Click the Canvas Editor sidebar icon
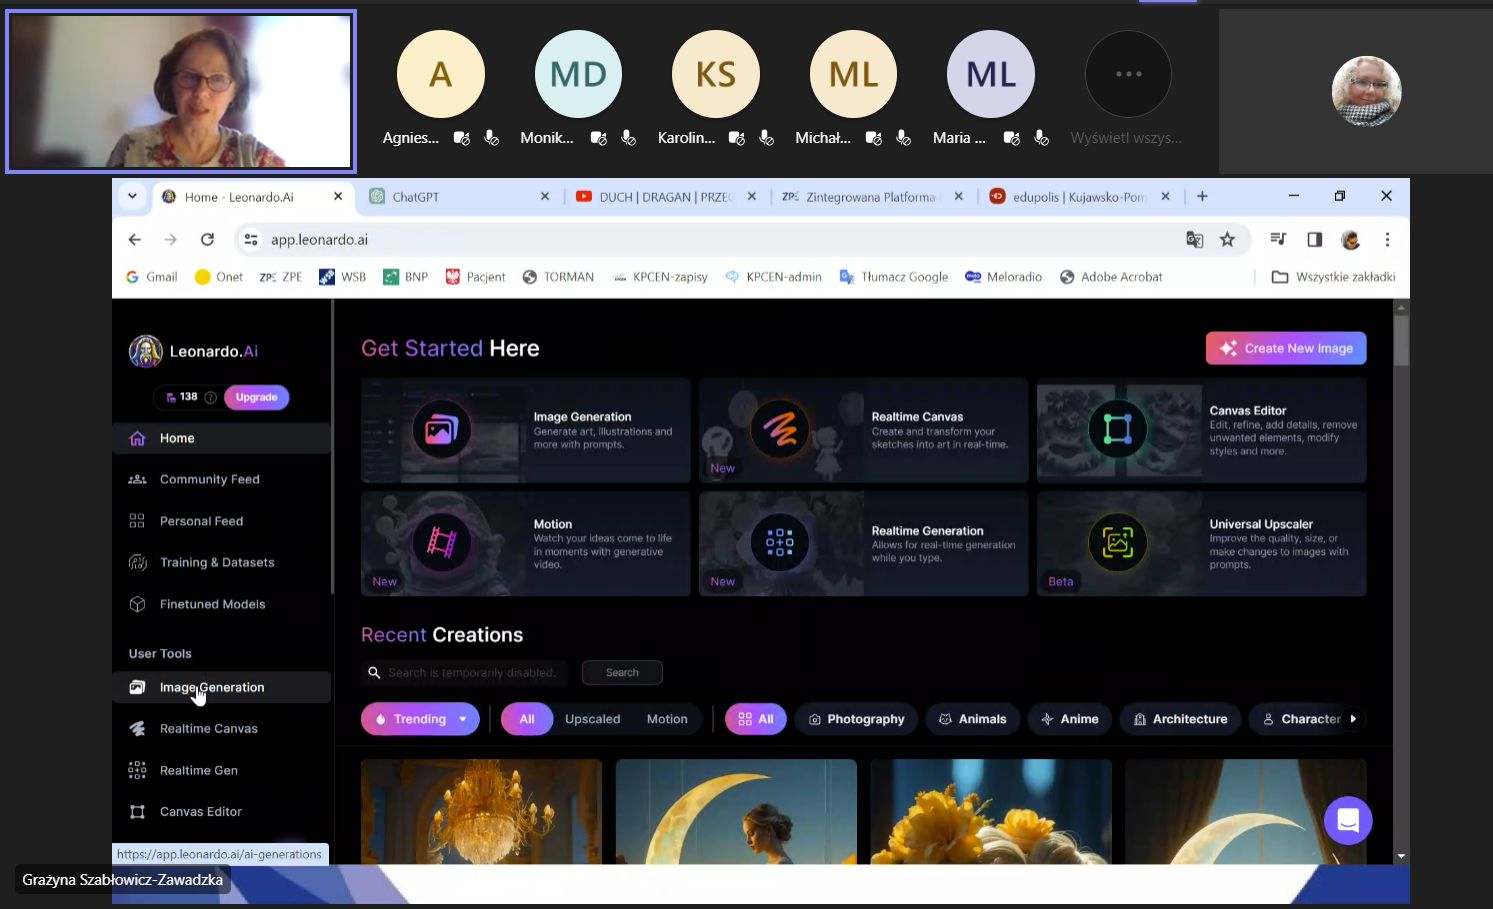The image size is (1493, 909). point(137,812)
